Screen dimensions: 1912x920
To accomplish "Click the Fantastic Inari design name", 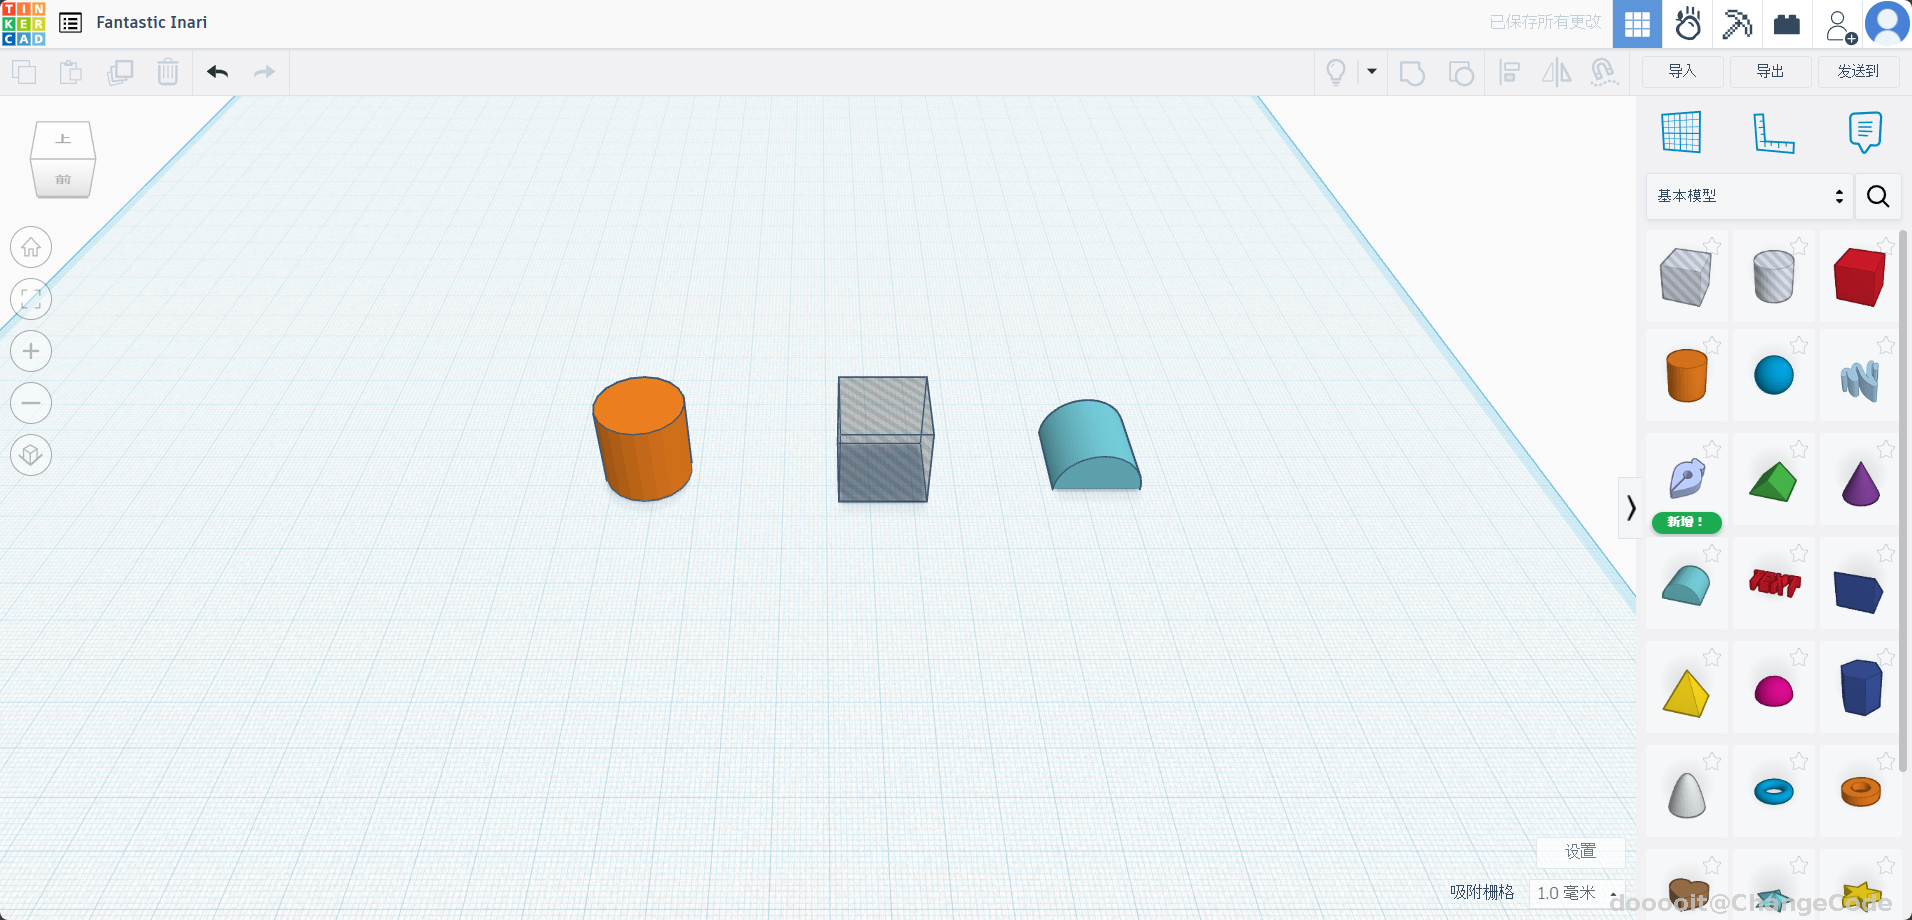I will coord(152,22).
